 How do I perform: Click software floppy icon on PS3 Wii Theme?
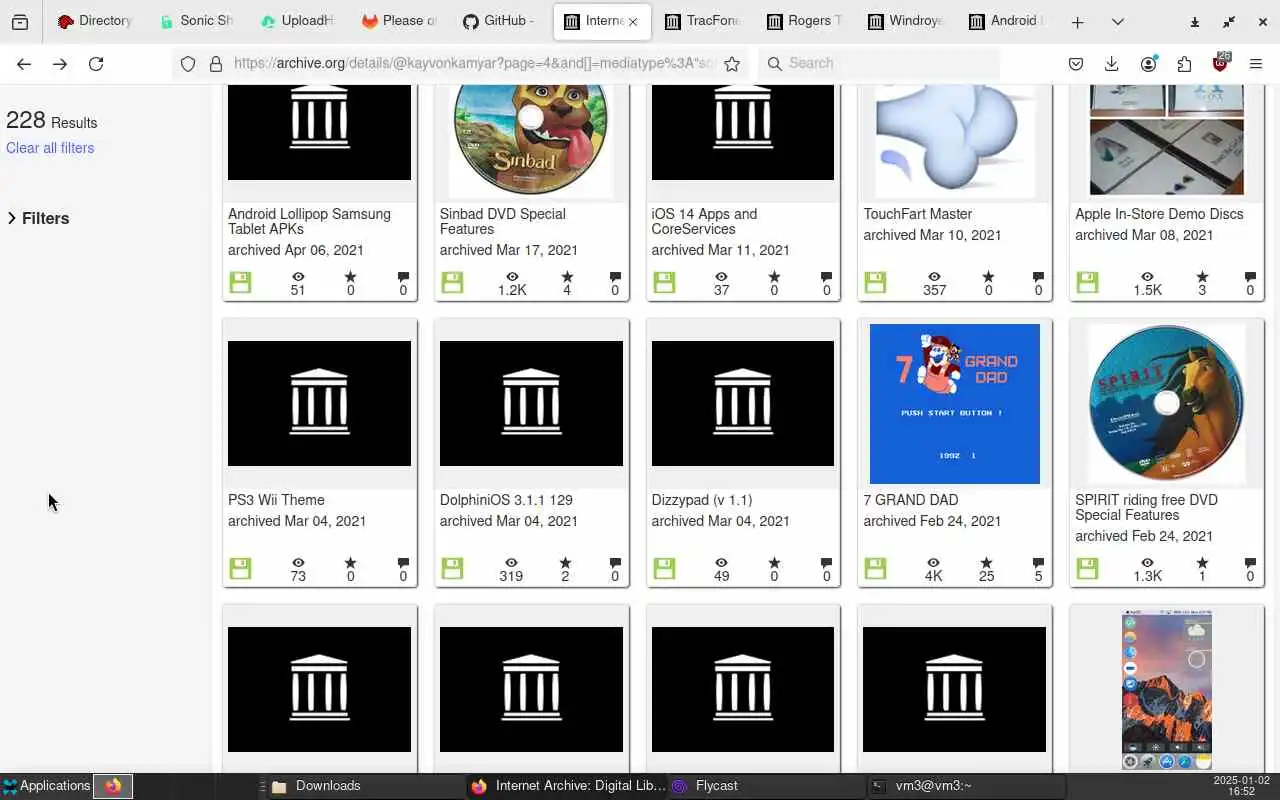[x=240, y=568]
